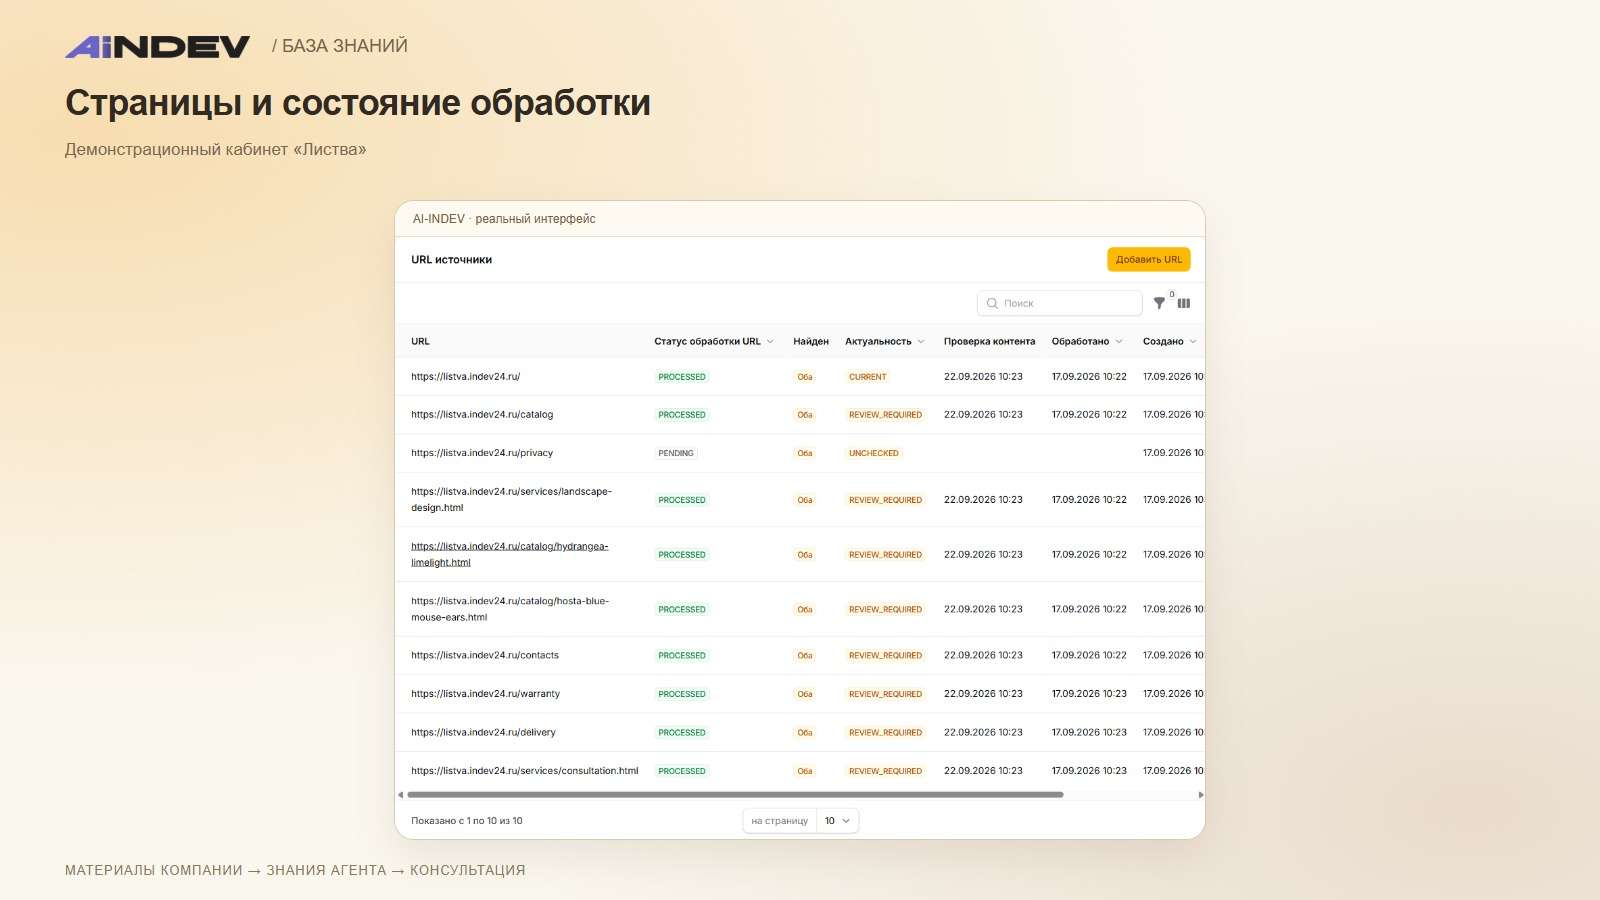Image resolution: width=1600 pixels, height=900 pixels.
Task: Click the hosta-blue-mouse-ears.html URL cell
Action: click(x=510, y=609)
